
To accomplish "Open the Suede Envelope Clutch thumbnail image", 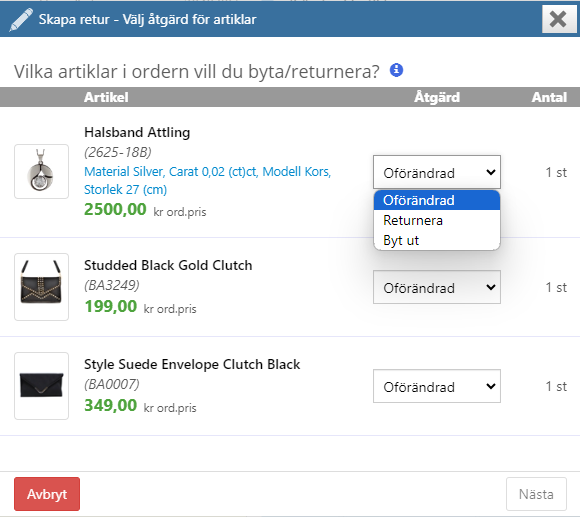I will (x=41, y=386).
